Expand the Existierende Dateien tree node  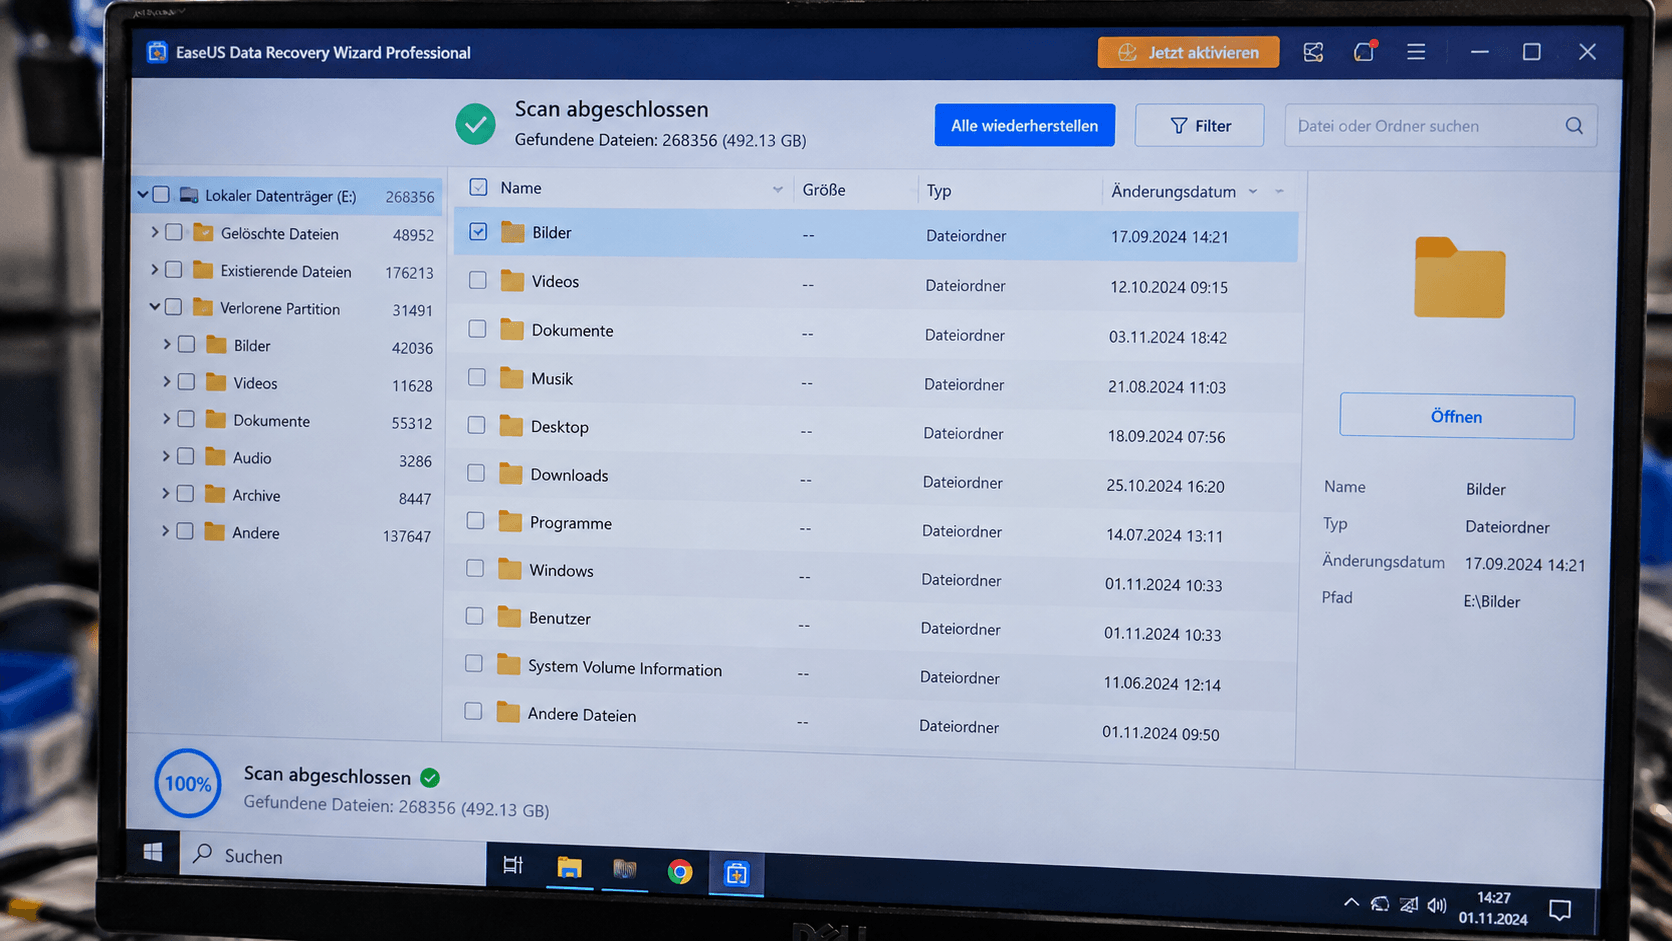154,270
